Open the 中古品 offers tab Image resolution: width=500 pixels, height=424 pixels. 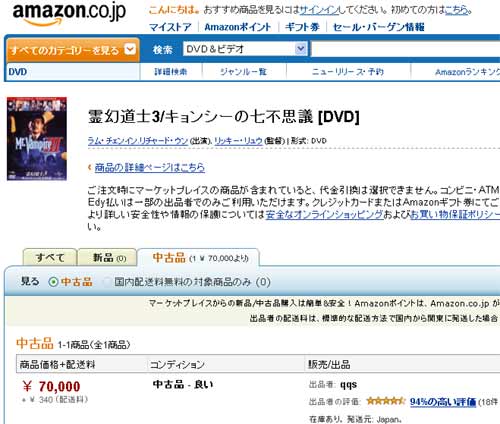click(199, 258)
